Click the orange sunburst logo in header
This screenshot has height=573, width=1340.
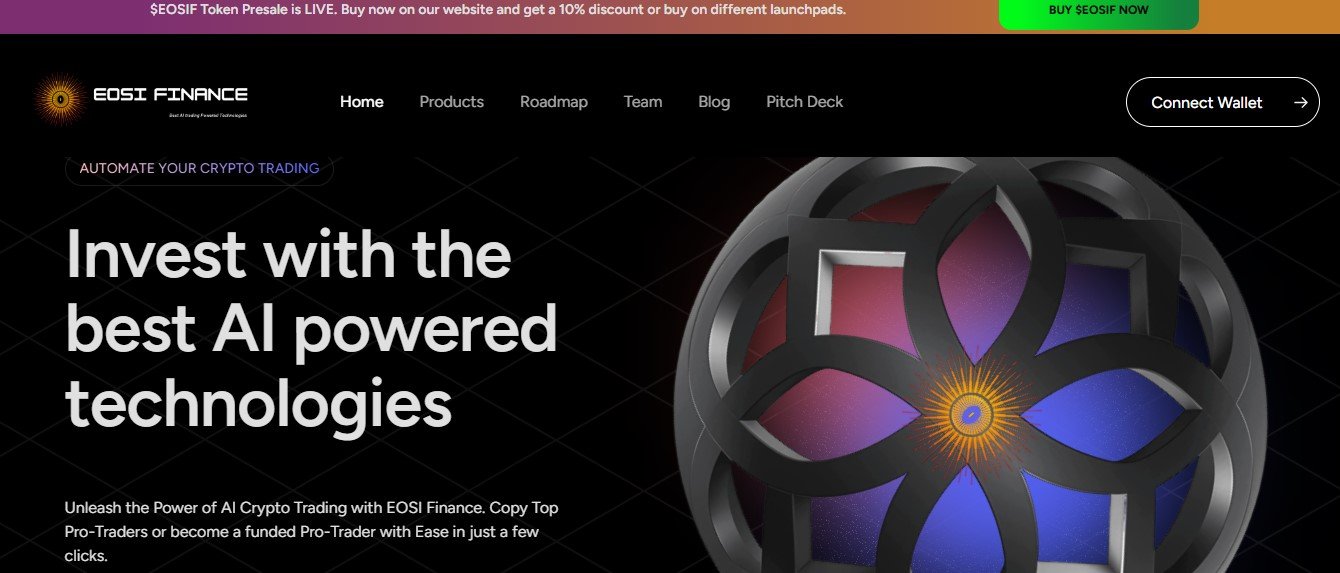point(61,100)
